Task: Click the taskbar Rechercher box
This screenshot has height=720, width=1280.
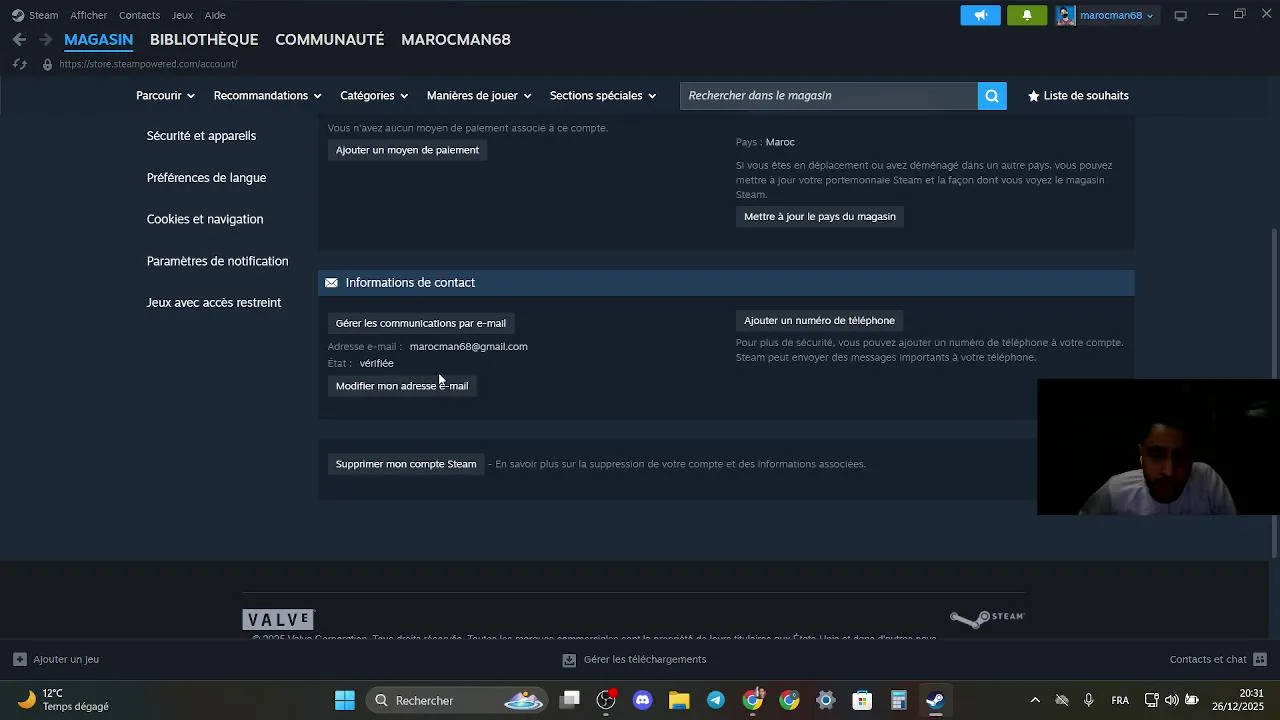Action: (456, 700)
